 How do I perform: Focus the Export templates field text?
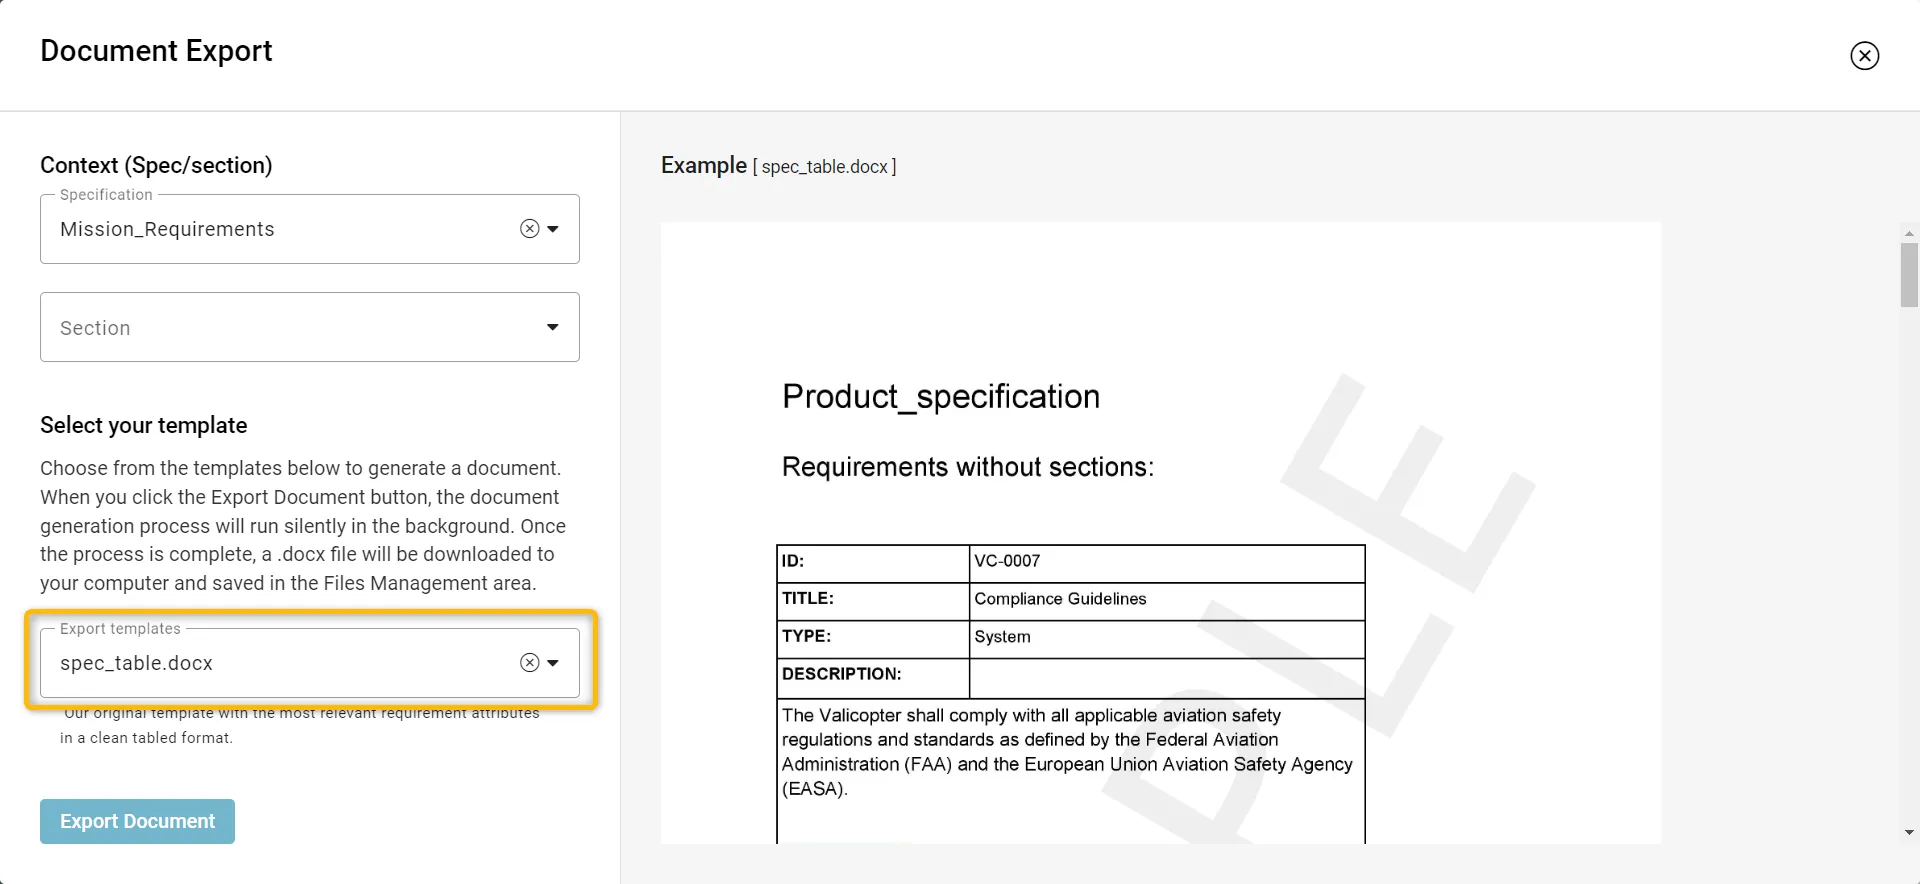280,663
